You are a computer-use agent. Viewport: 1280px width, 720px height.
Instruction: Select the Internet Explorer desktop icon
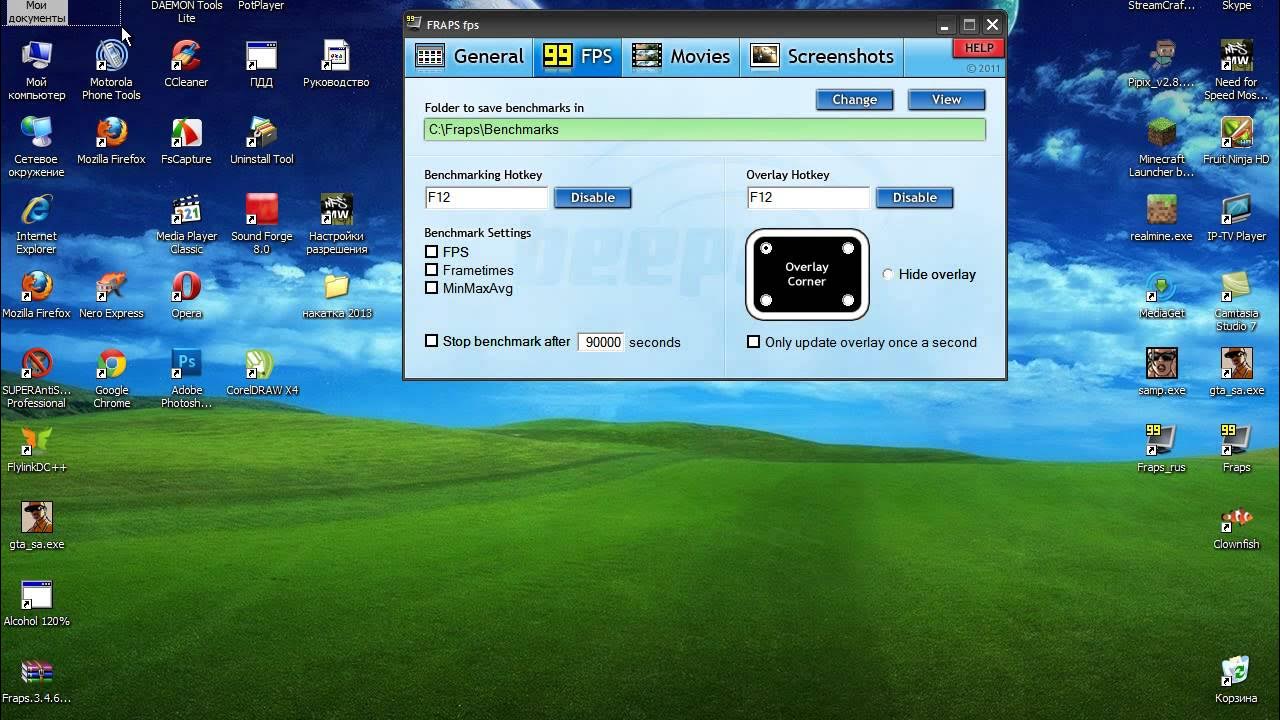pyautogui.click(x=36, y=224)
